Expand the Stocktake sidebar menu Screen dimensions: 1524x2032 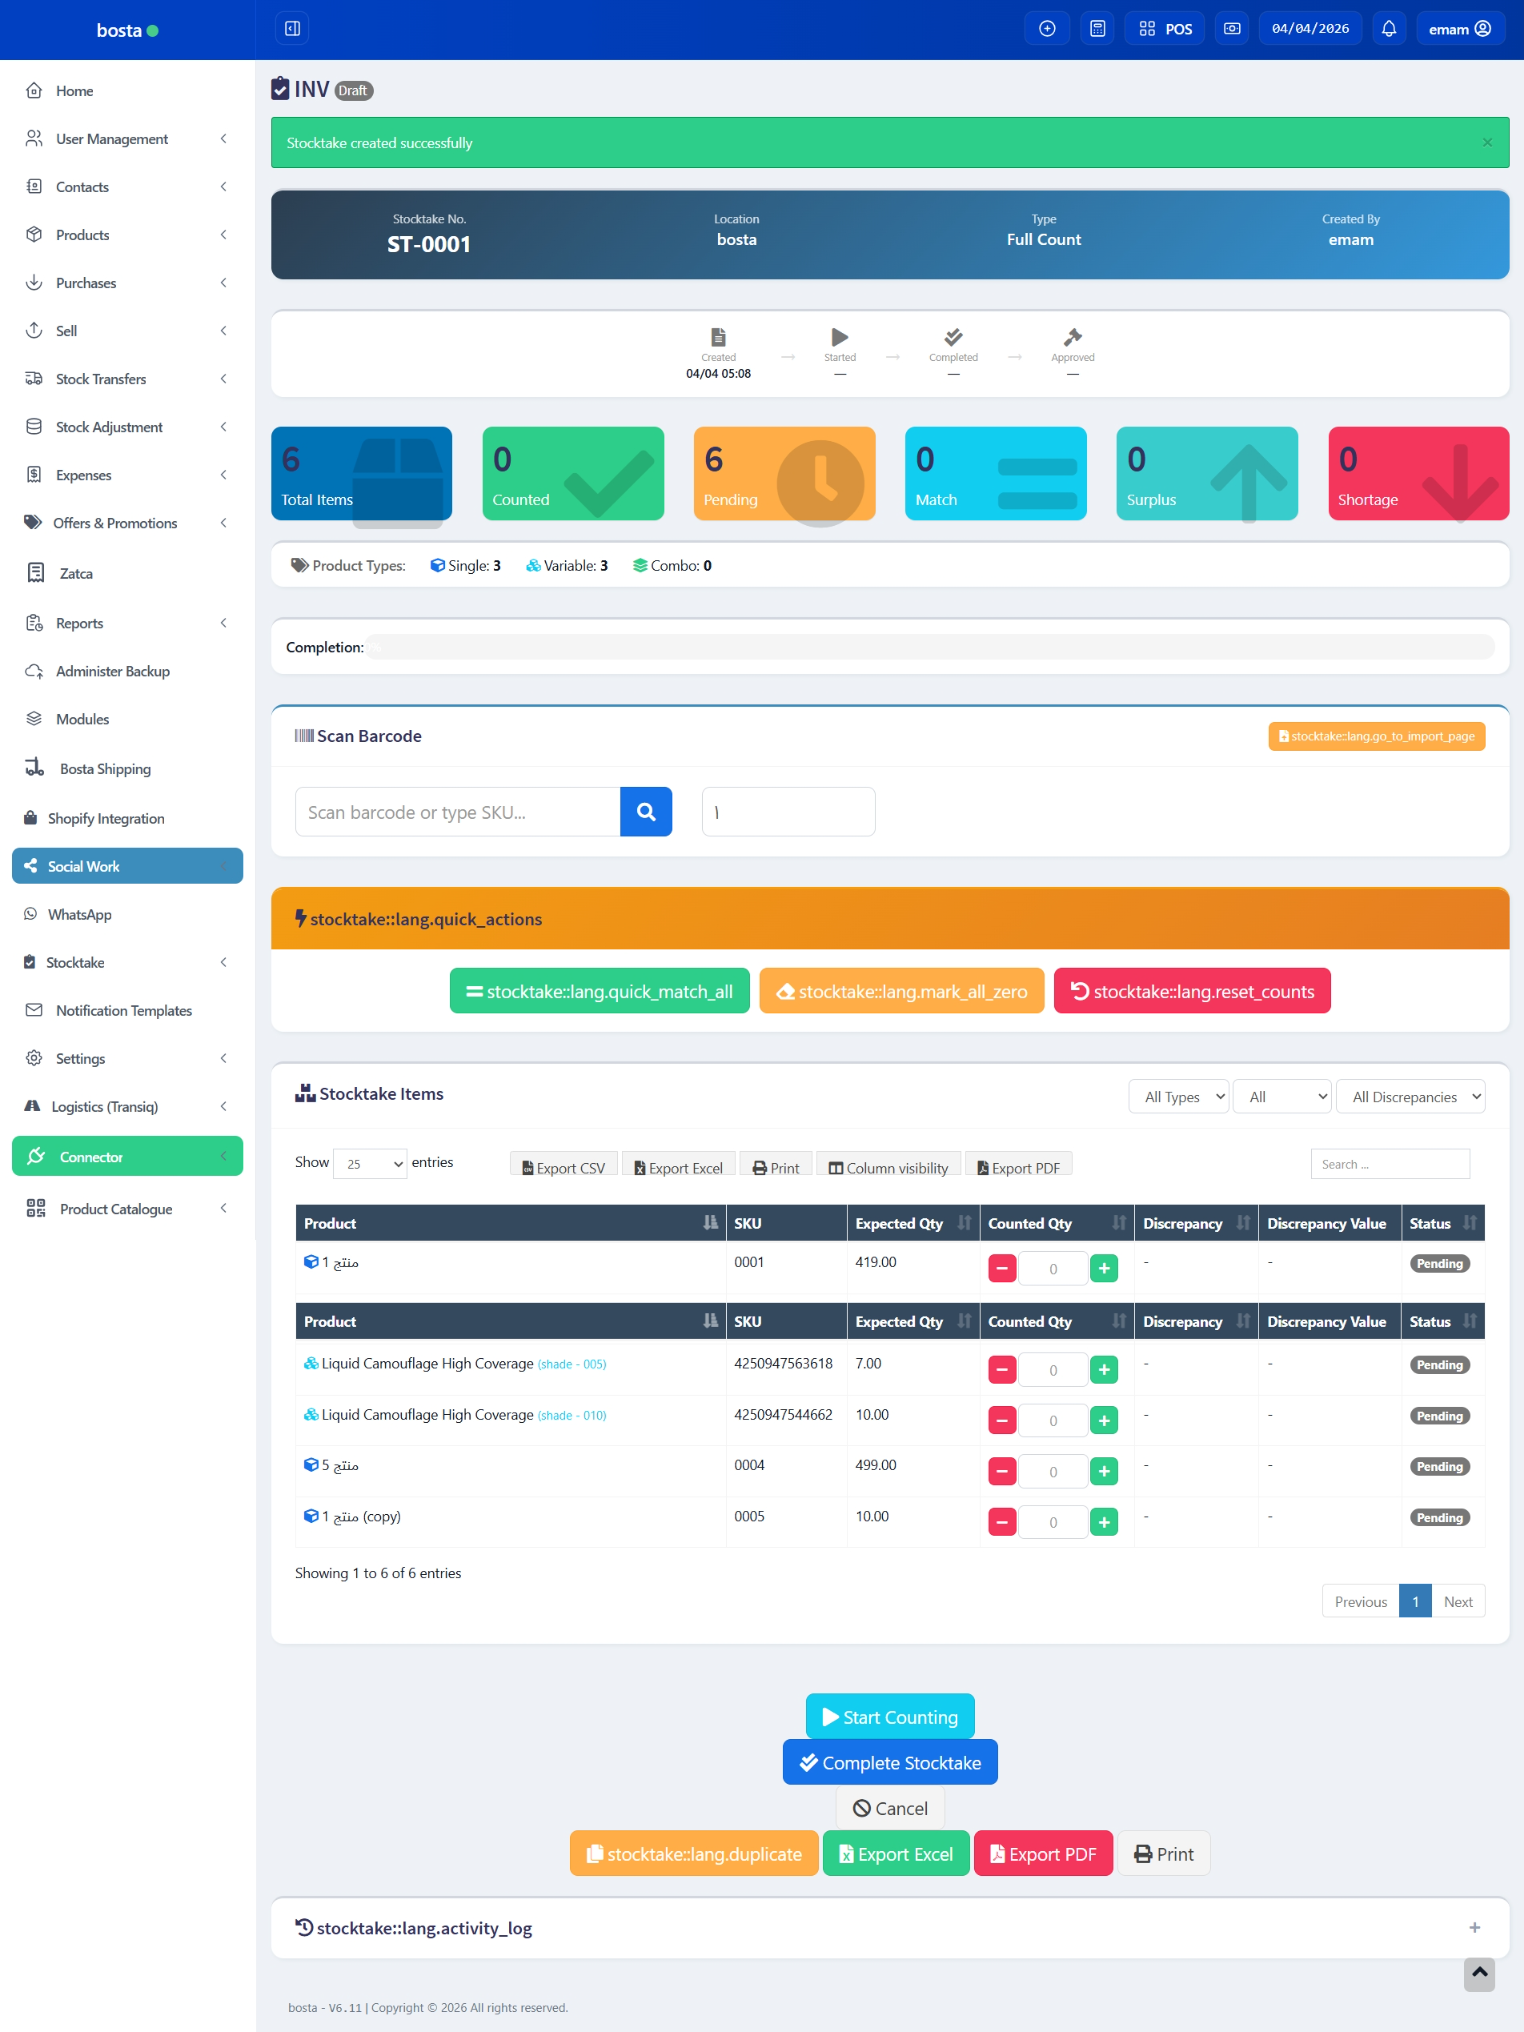click(x=127, y=963)
